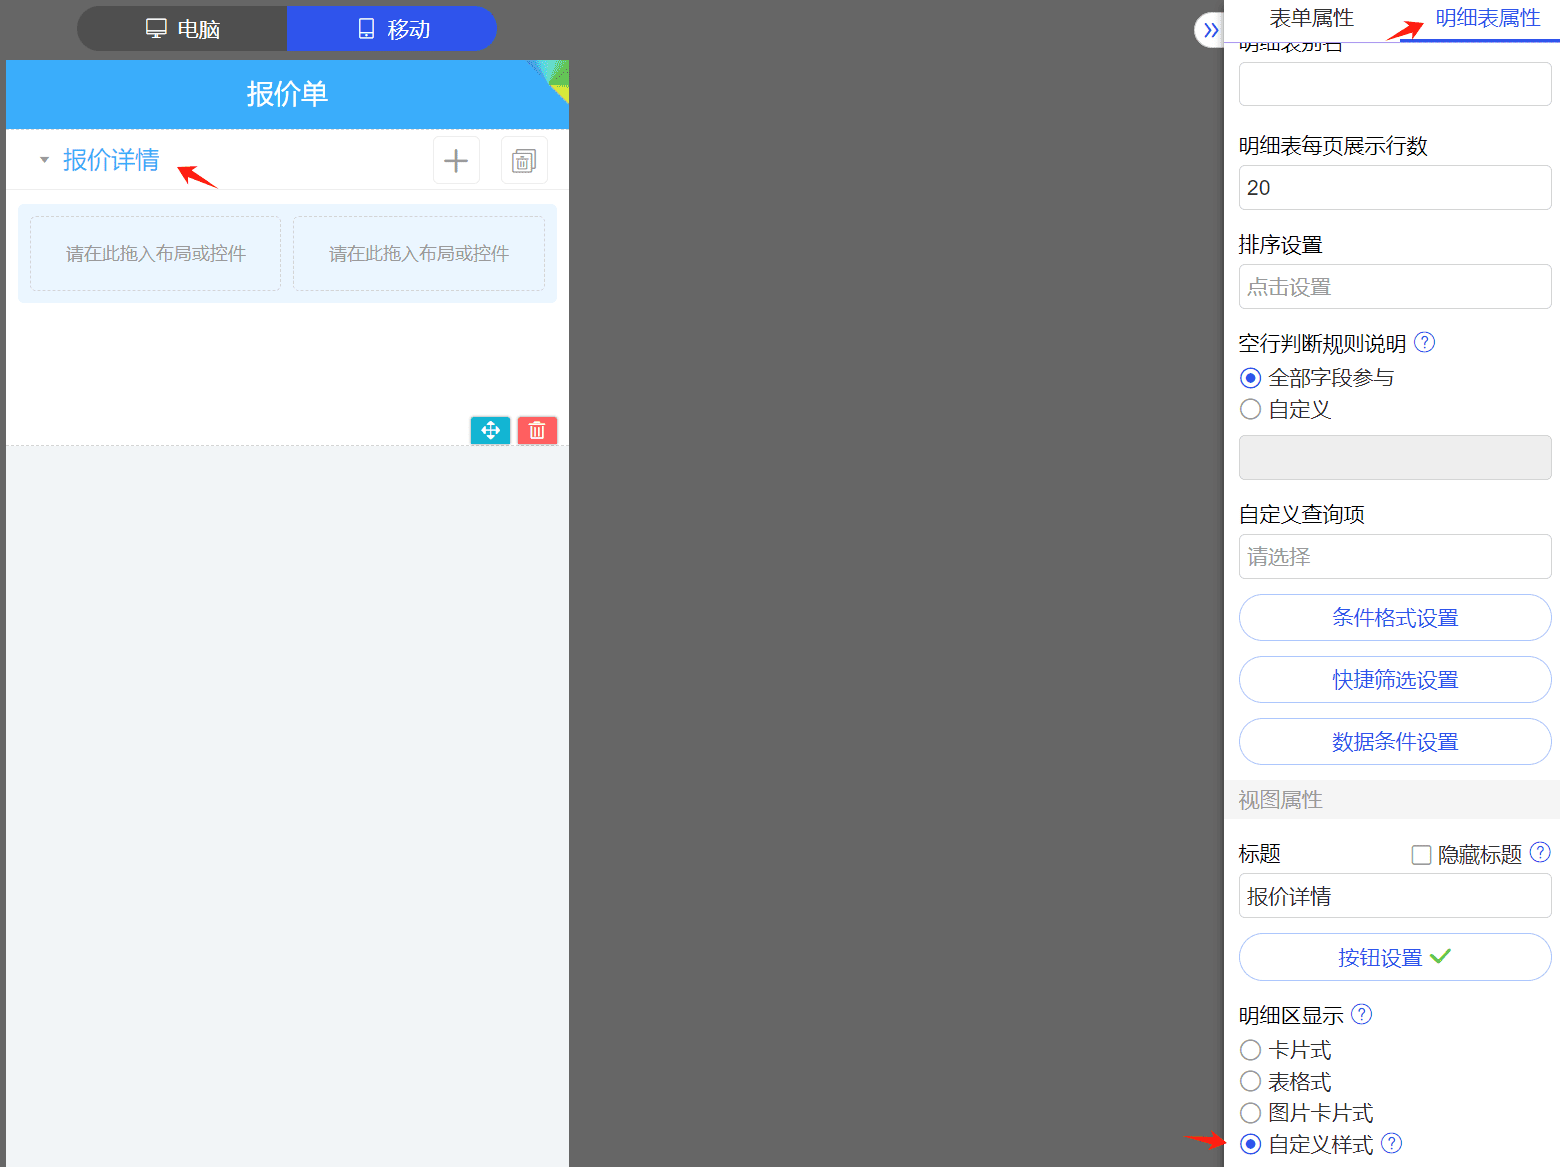Select 自定义样式 display radio

pos(1250,1144)
